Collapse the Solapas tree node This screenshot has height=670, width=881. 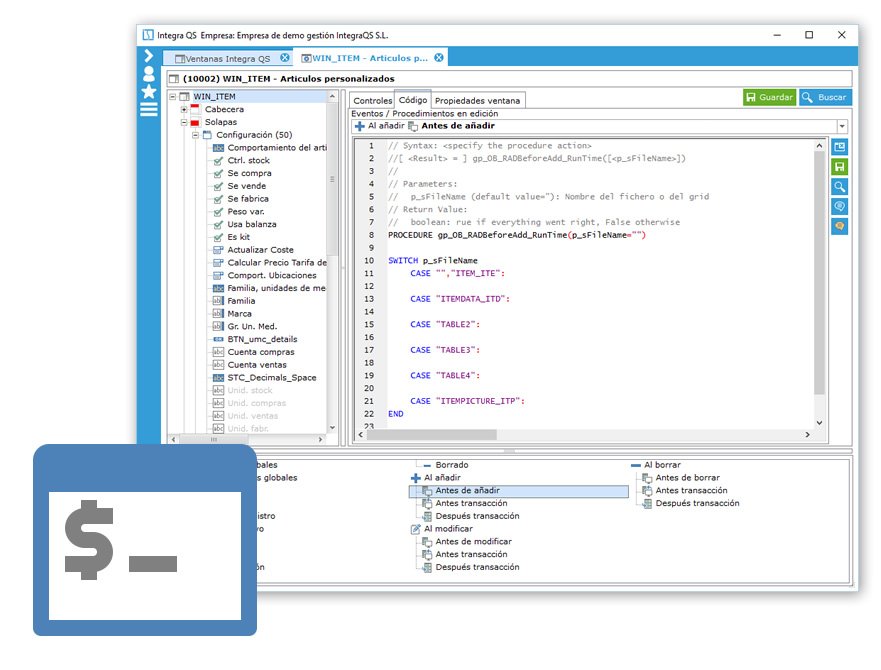184,122
